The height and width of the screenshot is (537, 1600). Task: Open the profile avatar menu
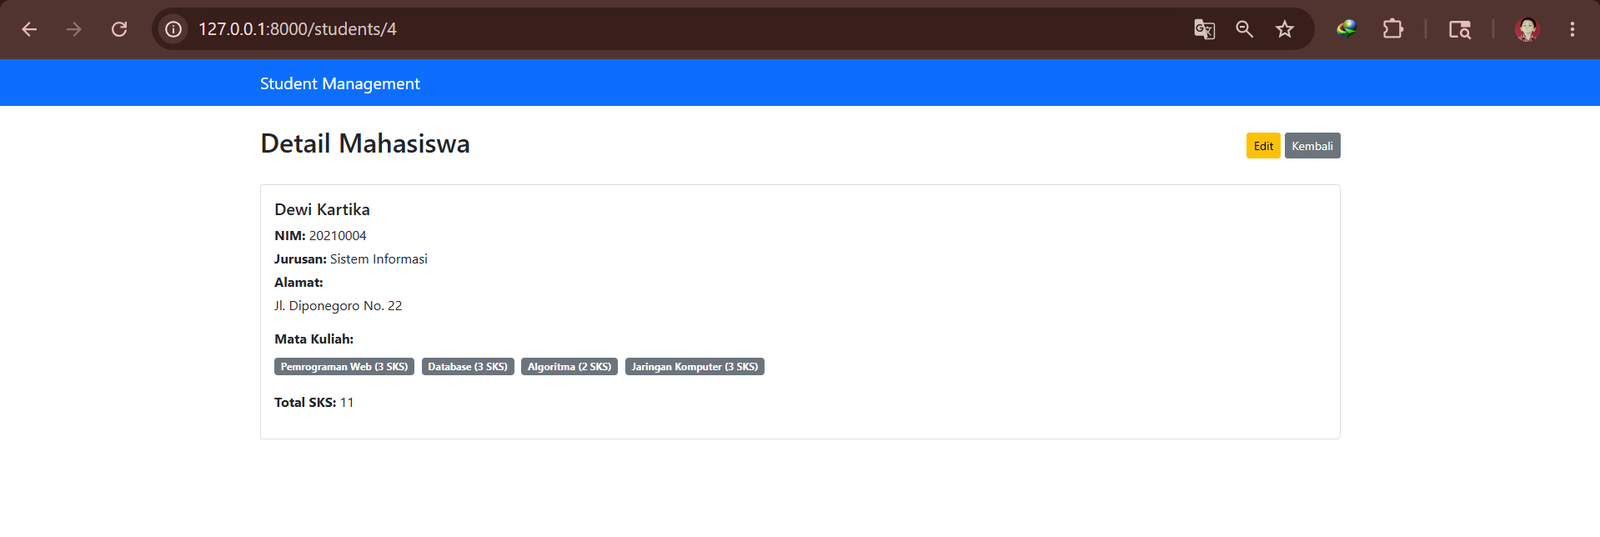[x=1527, y=29]
